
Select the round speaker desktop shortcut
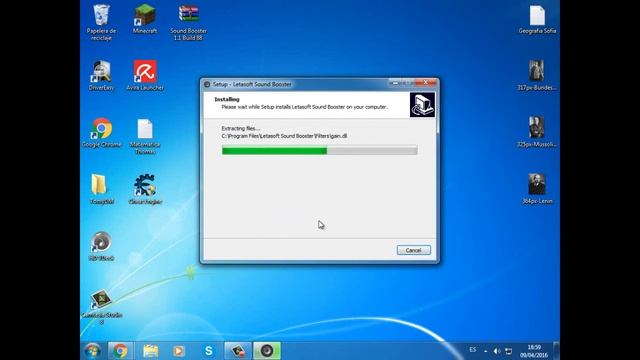pos(101,246)
